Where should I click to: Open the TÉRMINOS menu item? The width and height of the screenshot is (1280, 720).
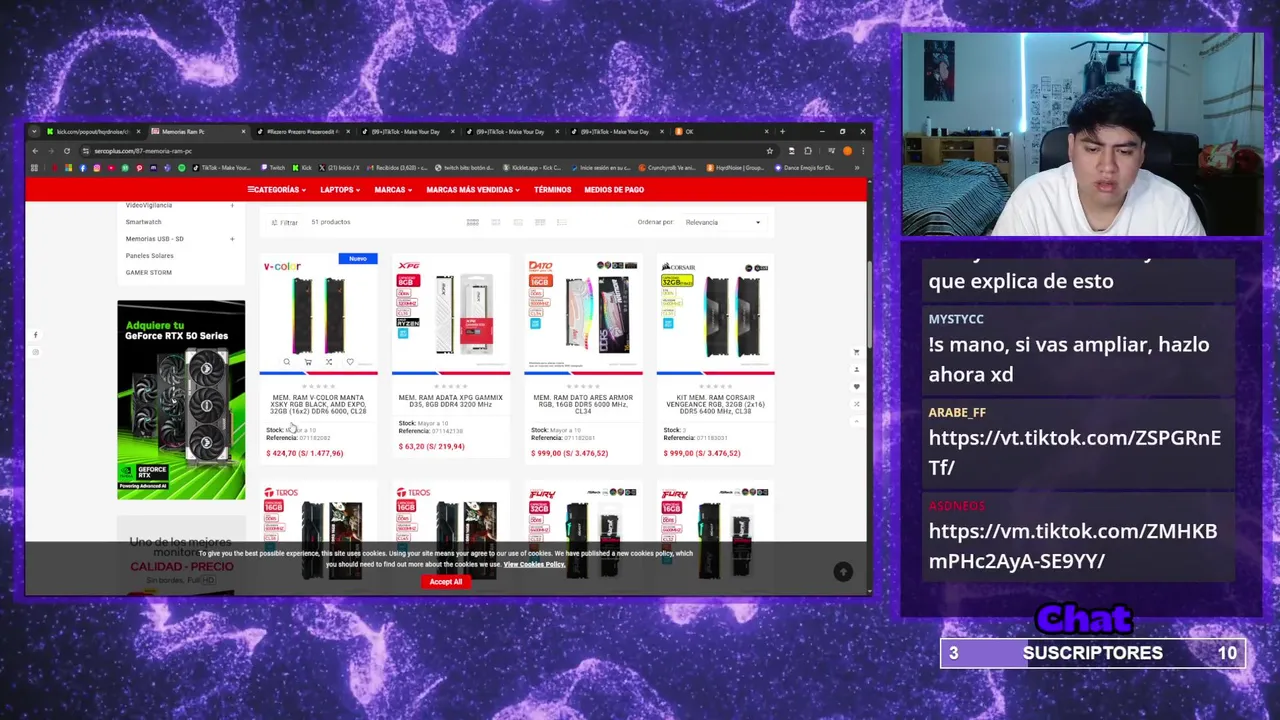[552, 190]
